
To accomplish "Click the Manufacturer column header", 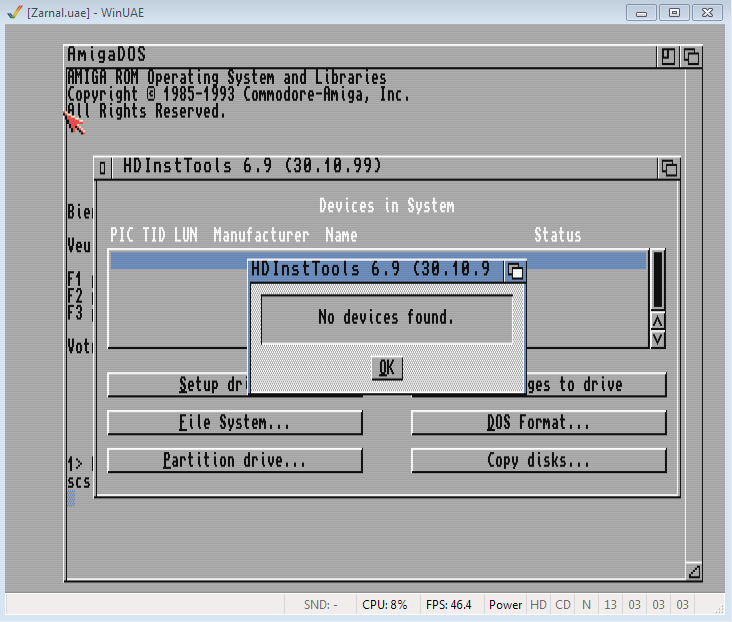I will click(x=261, y=235).
